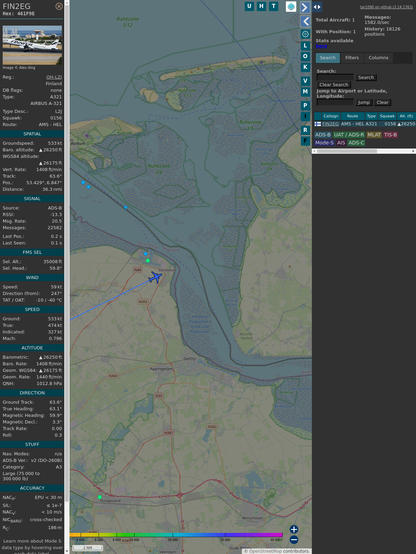The image size is (416, 554).
Task: Toggle the K map option
Action: pos(305,67)
